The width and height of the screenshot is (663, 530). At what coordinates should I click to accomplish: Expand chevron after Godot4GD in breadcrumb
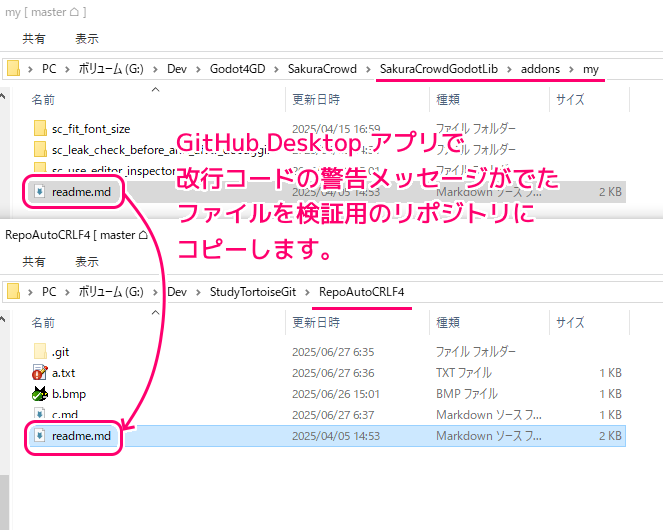coord(269,68)
